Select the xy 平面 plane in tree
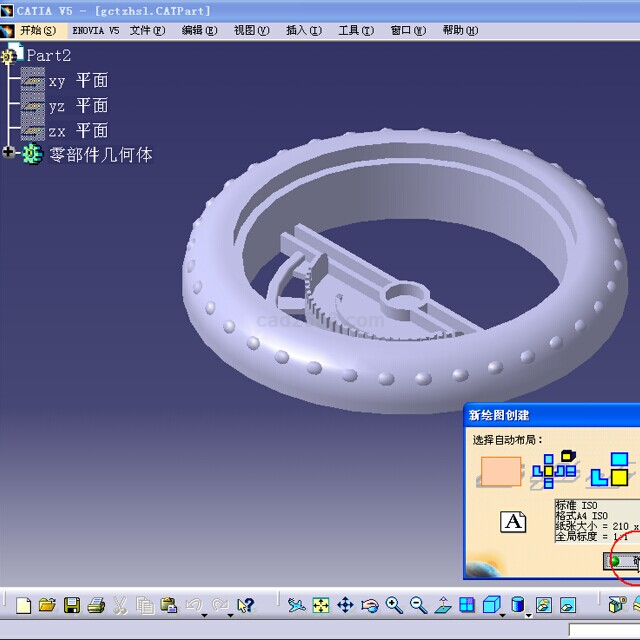640x640 pixels. [77, 81]
